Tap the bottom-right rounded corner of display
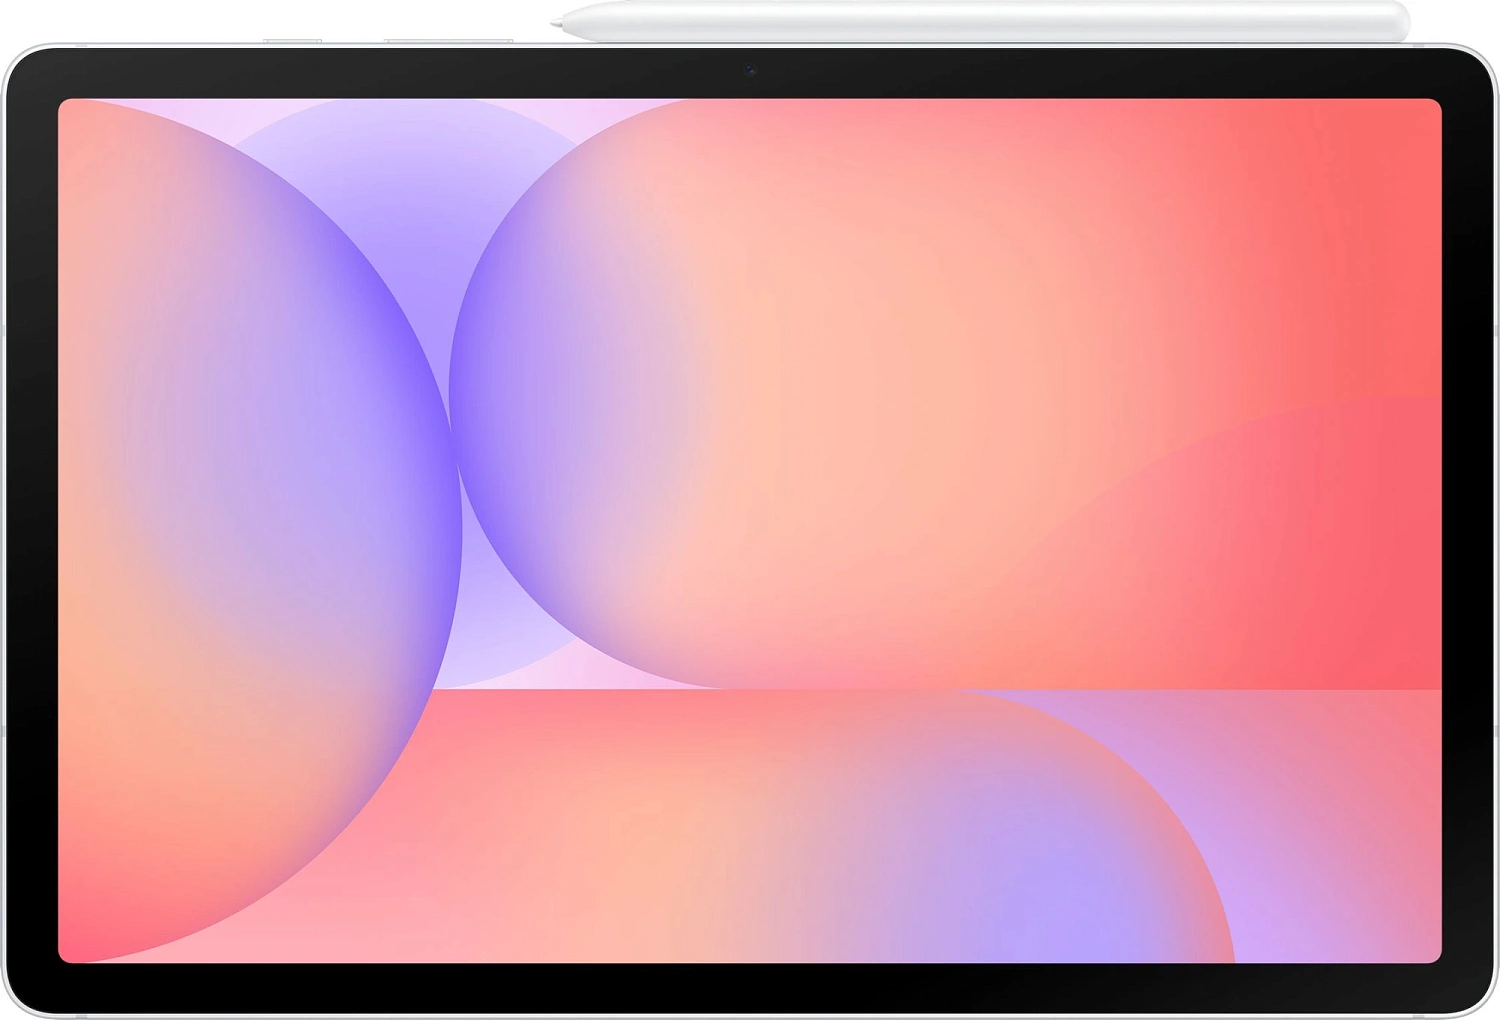The image size is (1500, 1020). [x=1433, y=955]
